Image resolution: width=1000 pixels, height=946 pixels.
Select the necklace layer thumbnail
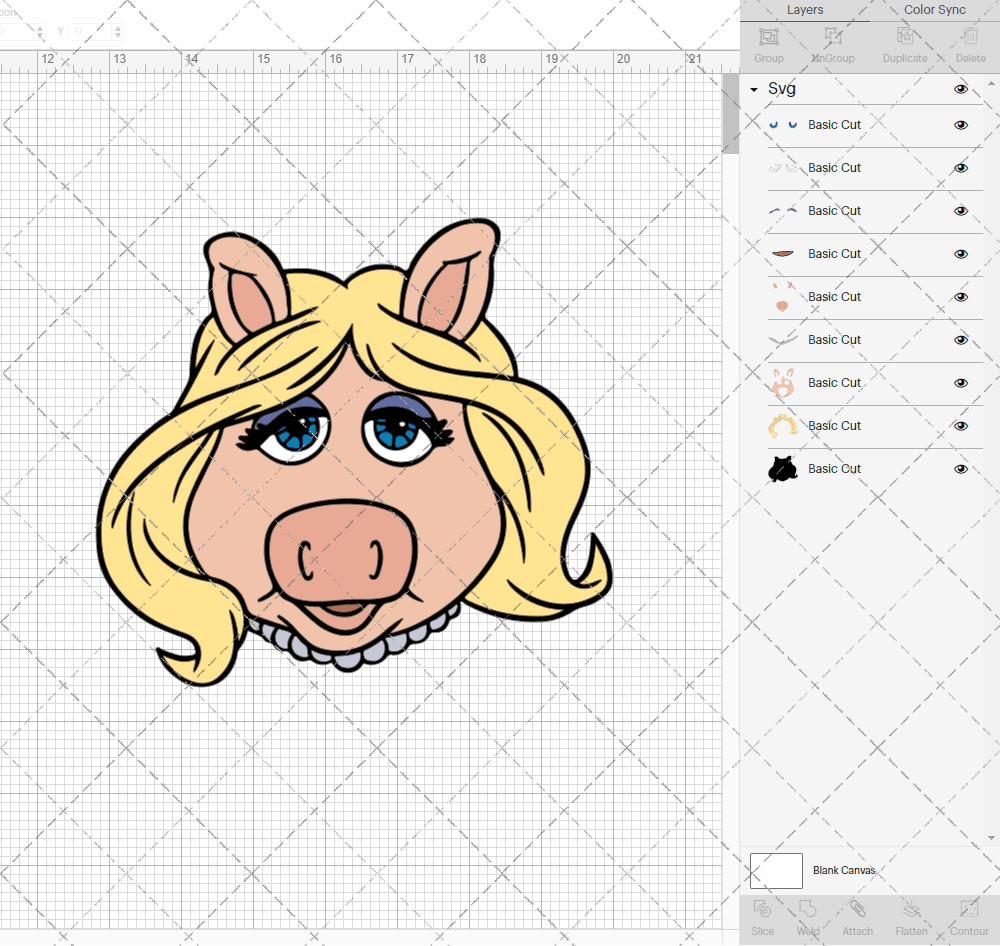783,340
